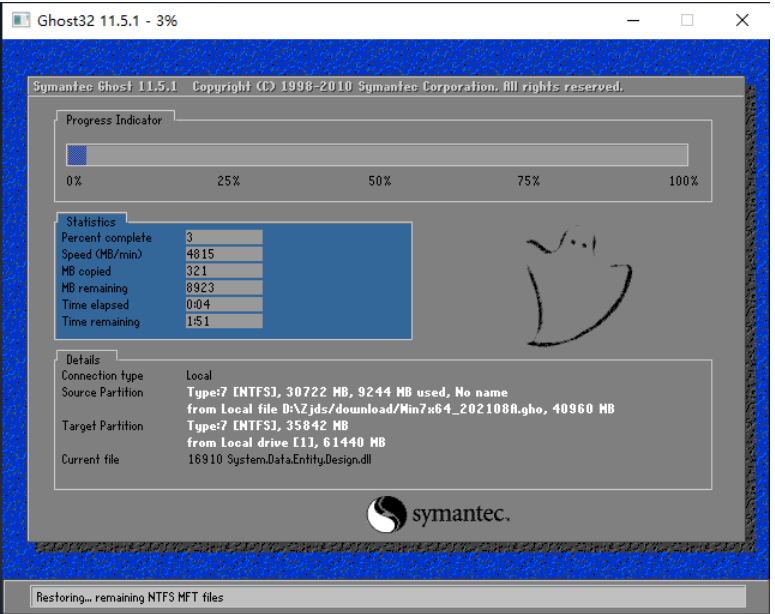The width and height of the screenshot is (775, 614).
Task: Click the Symantec yin-yang logo
Action: point(387,516)
